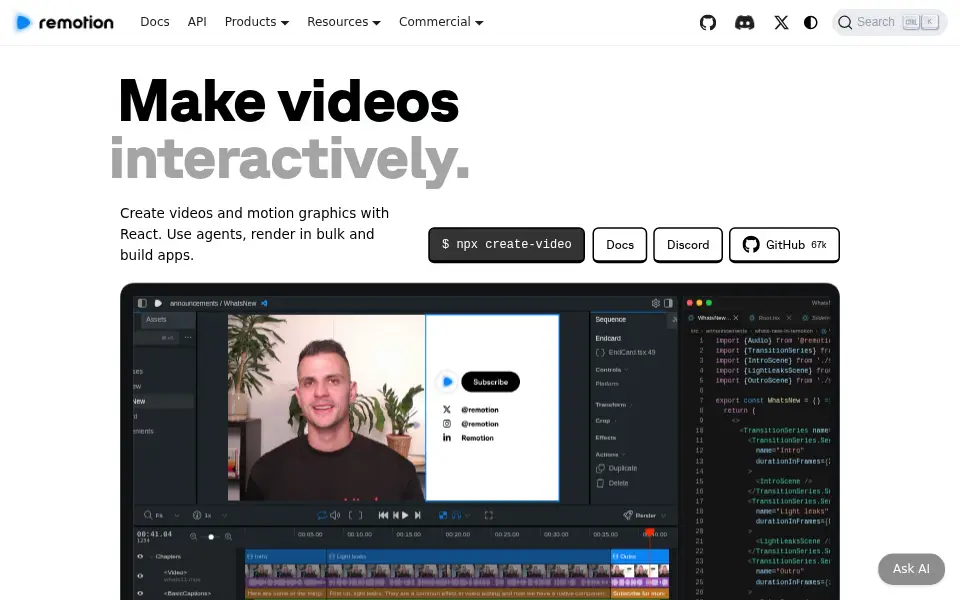
Task: Mute audio with speaker icon
Action: (335, 516)
